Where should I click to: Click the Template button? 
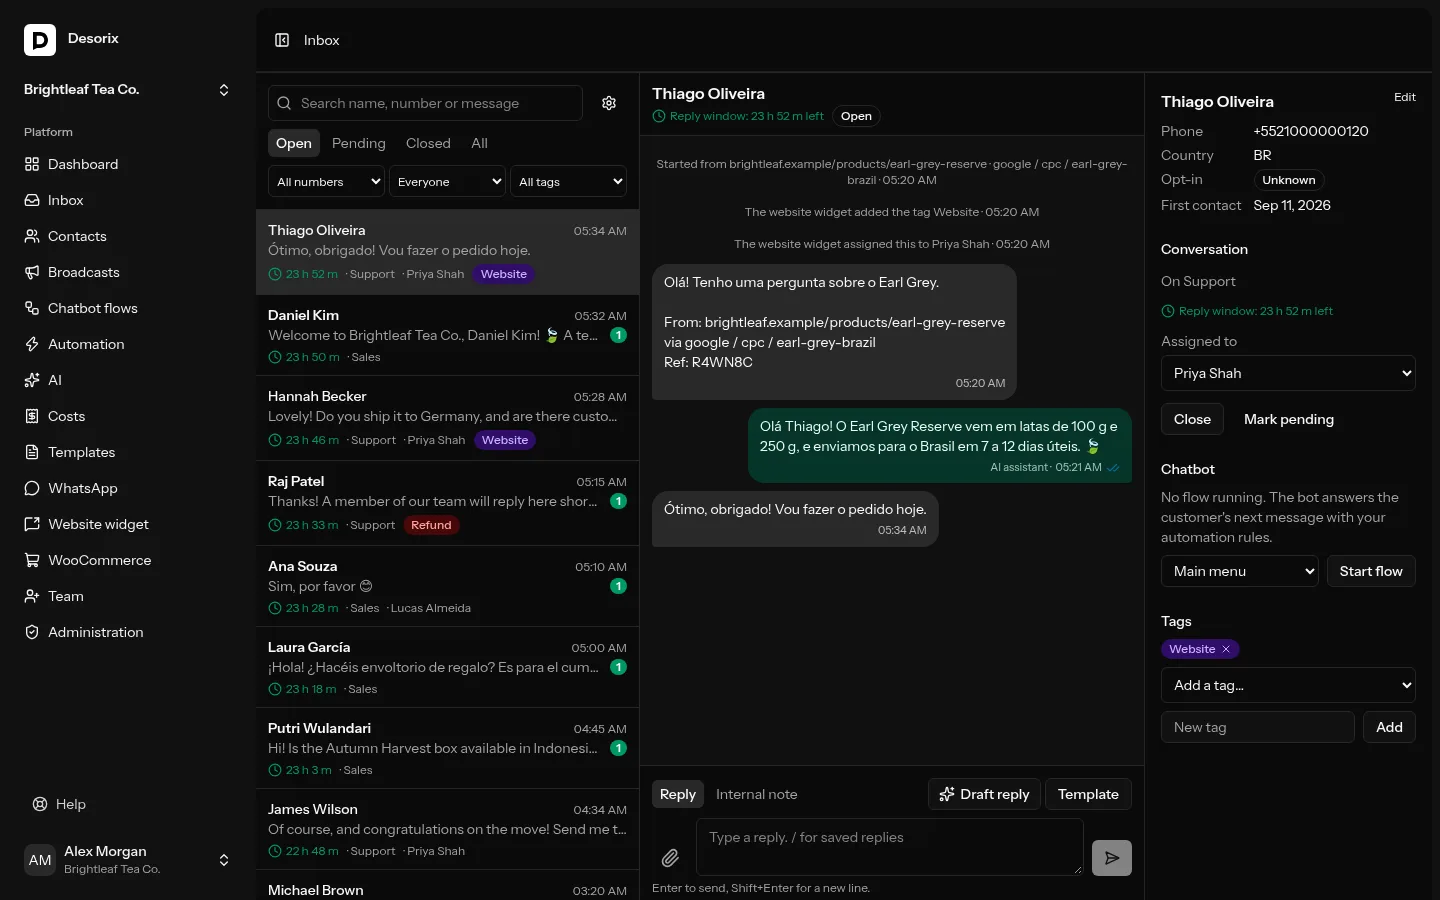click(1088, 794)
